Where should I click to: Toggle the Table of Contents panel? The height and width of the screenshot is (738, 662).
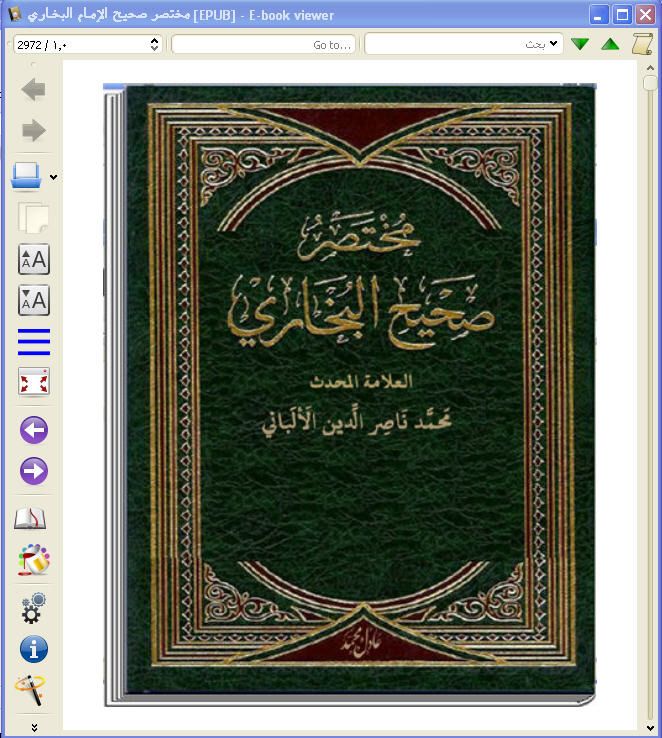coord(33,341)
